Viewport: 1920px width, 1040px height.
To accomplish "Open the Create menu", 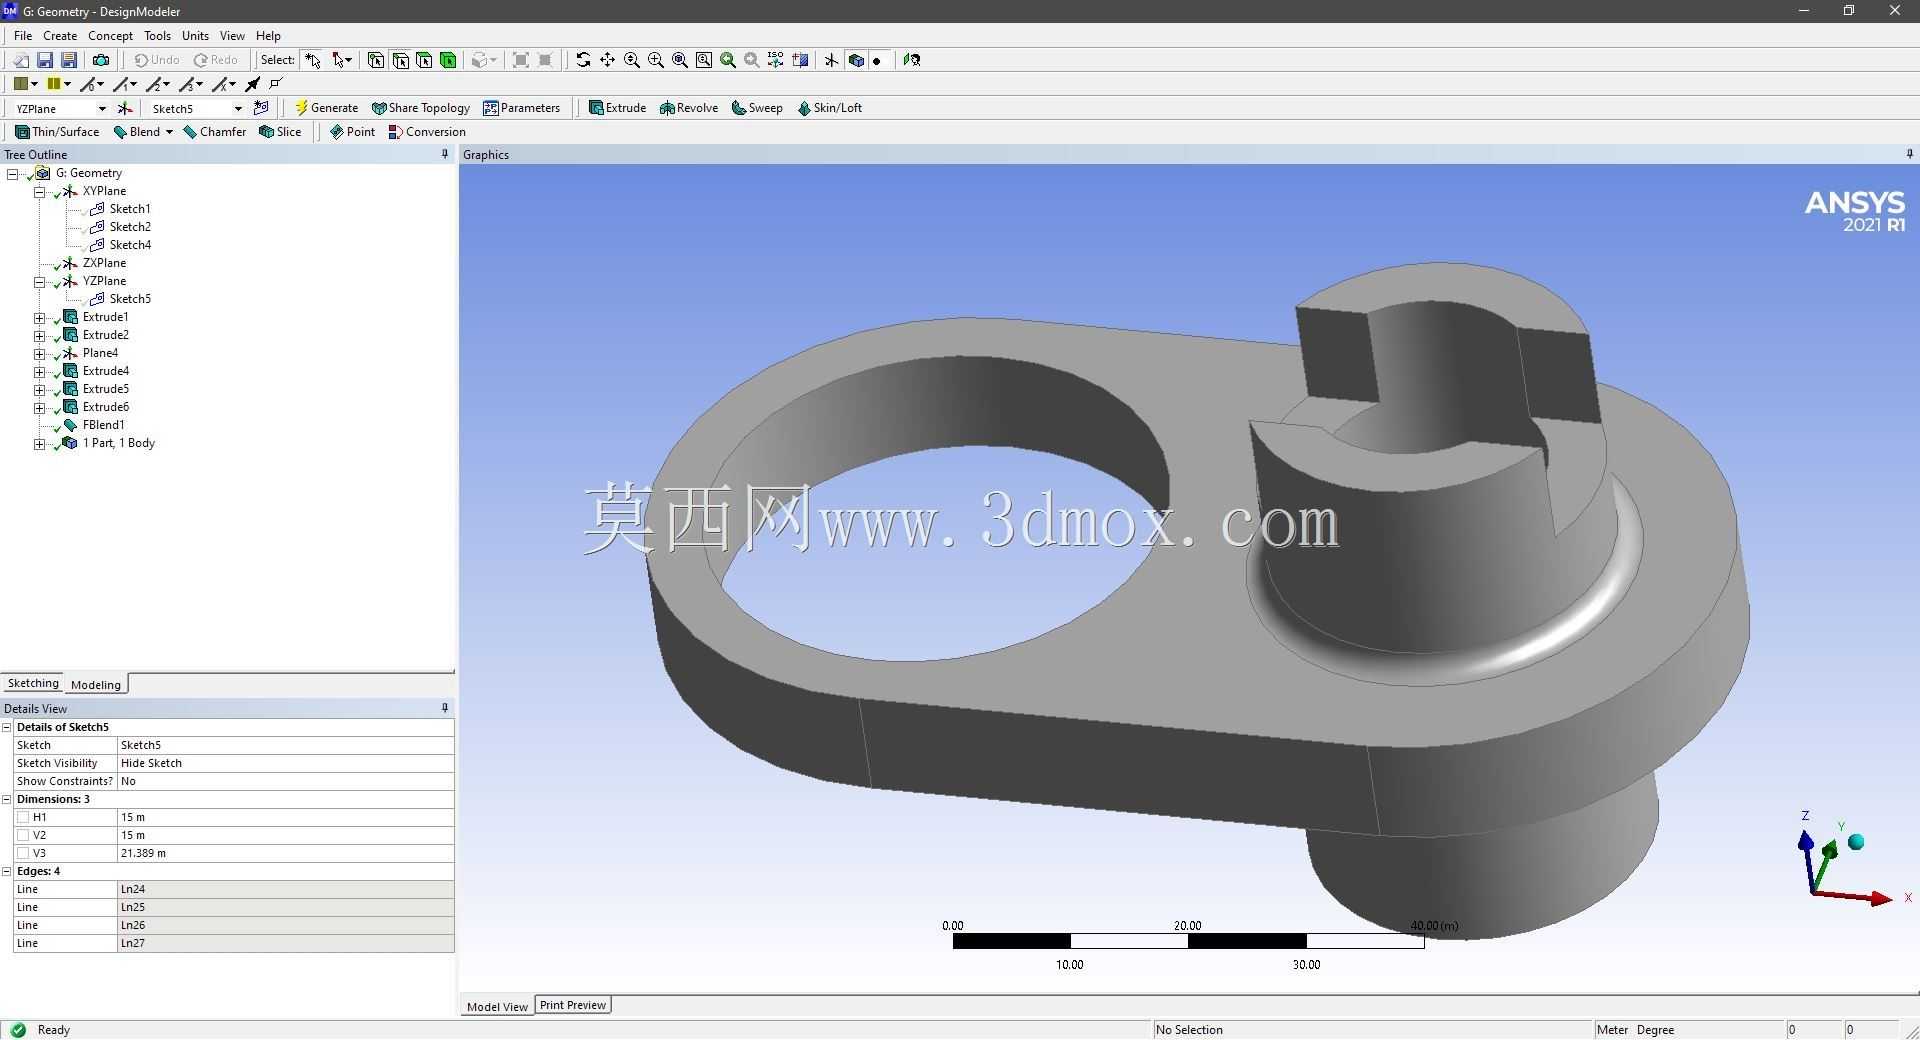I will (x=60, y=35).
